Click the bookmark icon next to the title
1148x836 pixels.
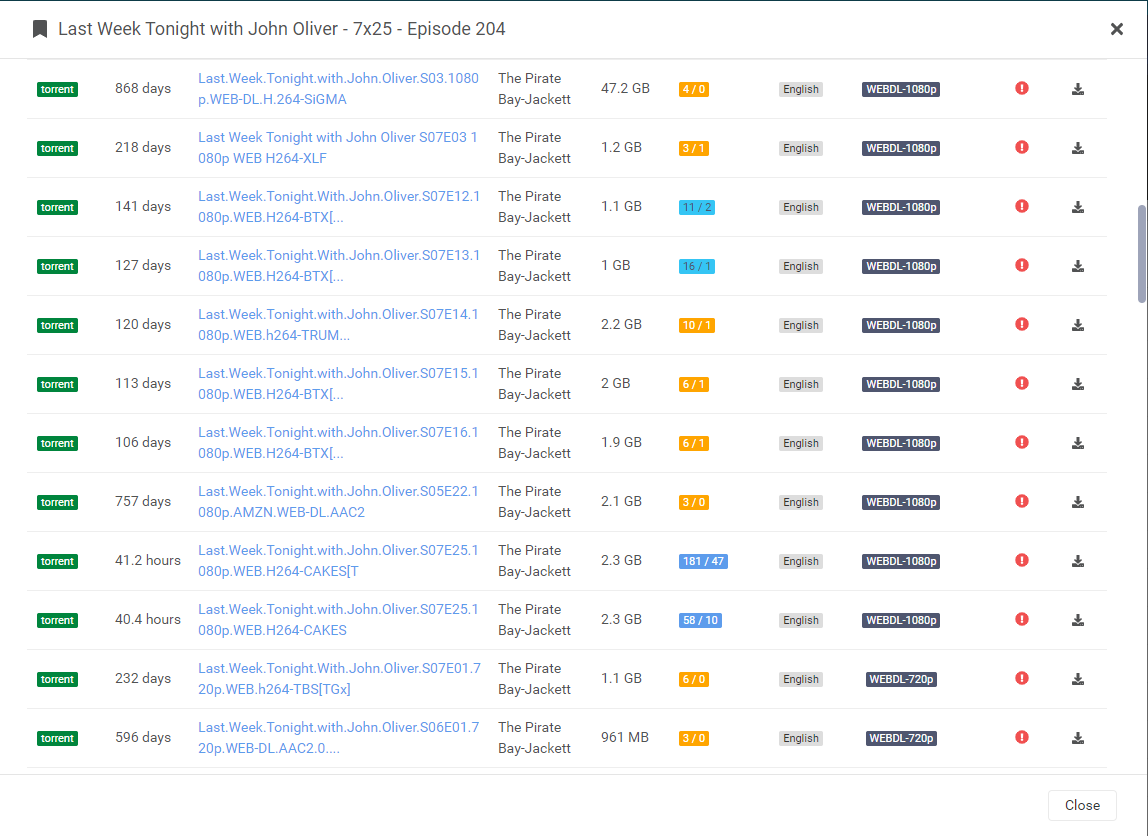(x=39, y=29)
